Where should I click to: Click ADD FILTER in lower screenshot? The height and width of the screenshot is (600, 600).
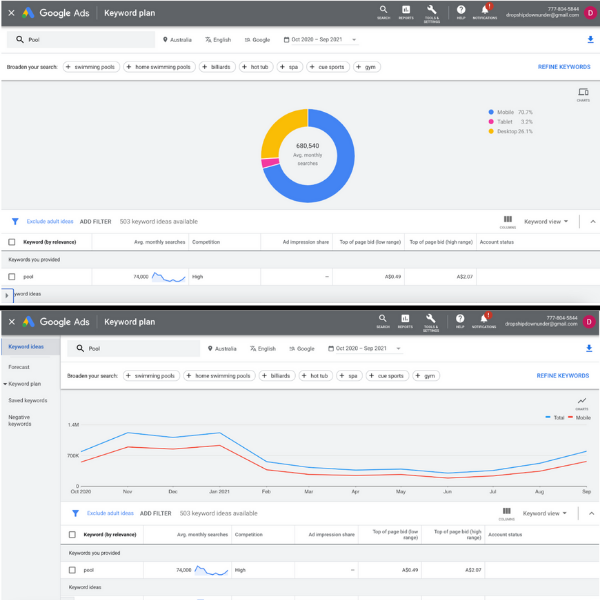pos(155,513)
